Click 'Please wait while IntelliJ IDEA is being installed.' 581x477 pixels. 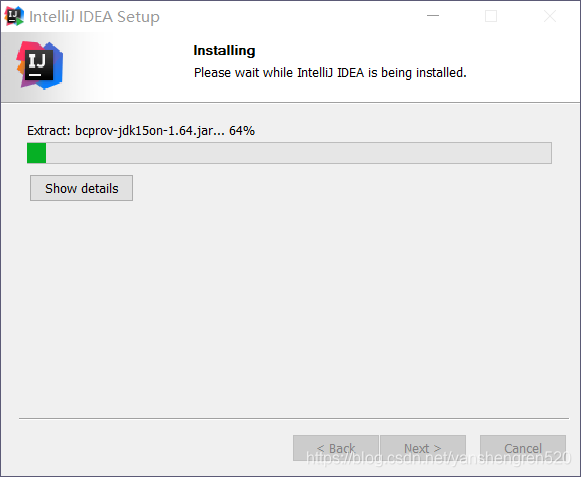[x=330, y=73]
